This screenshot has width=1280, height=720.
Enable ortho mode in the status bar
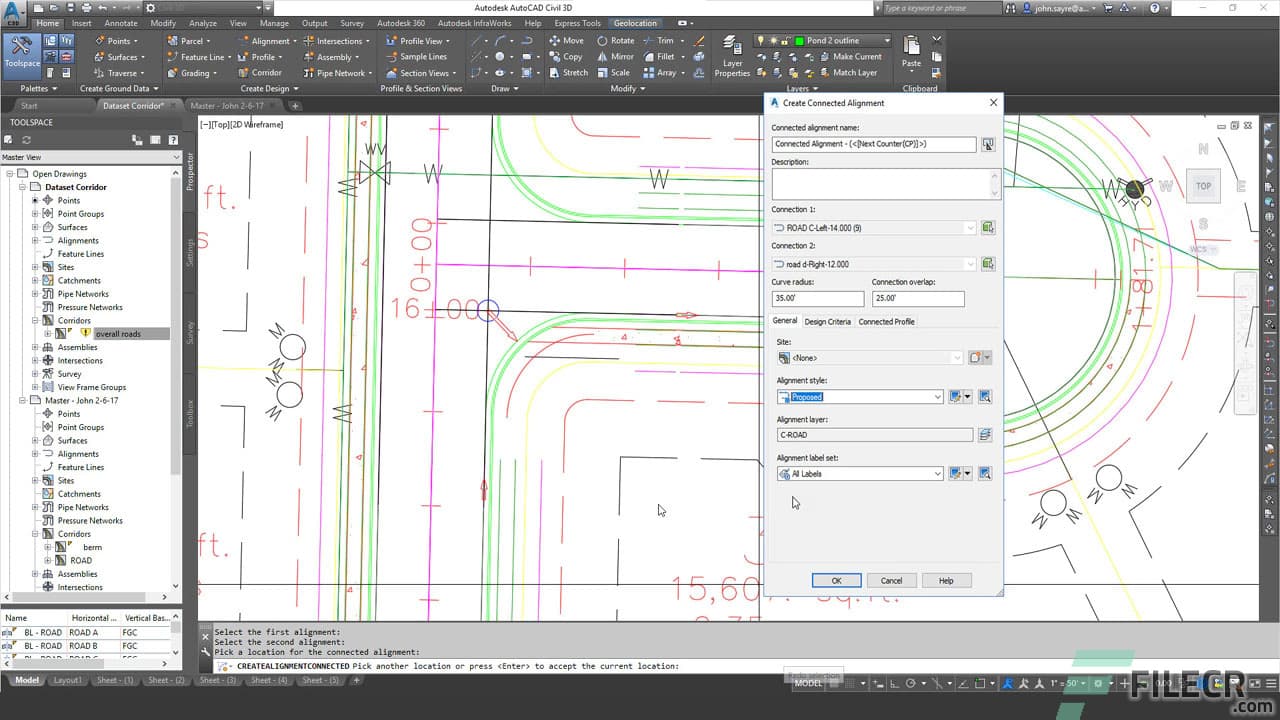(895, 684)
